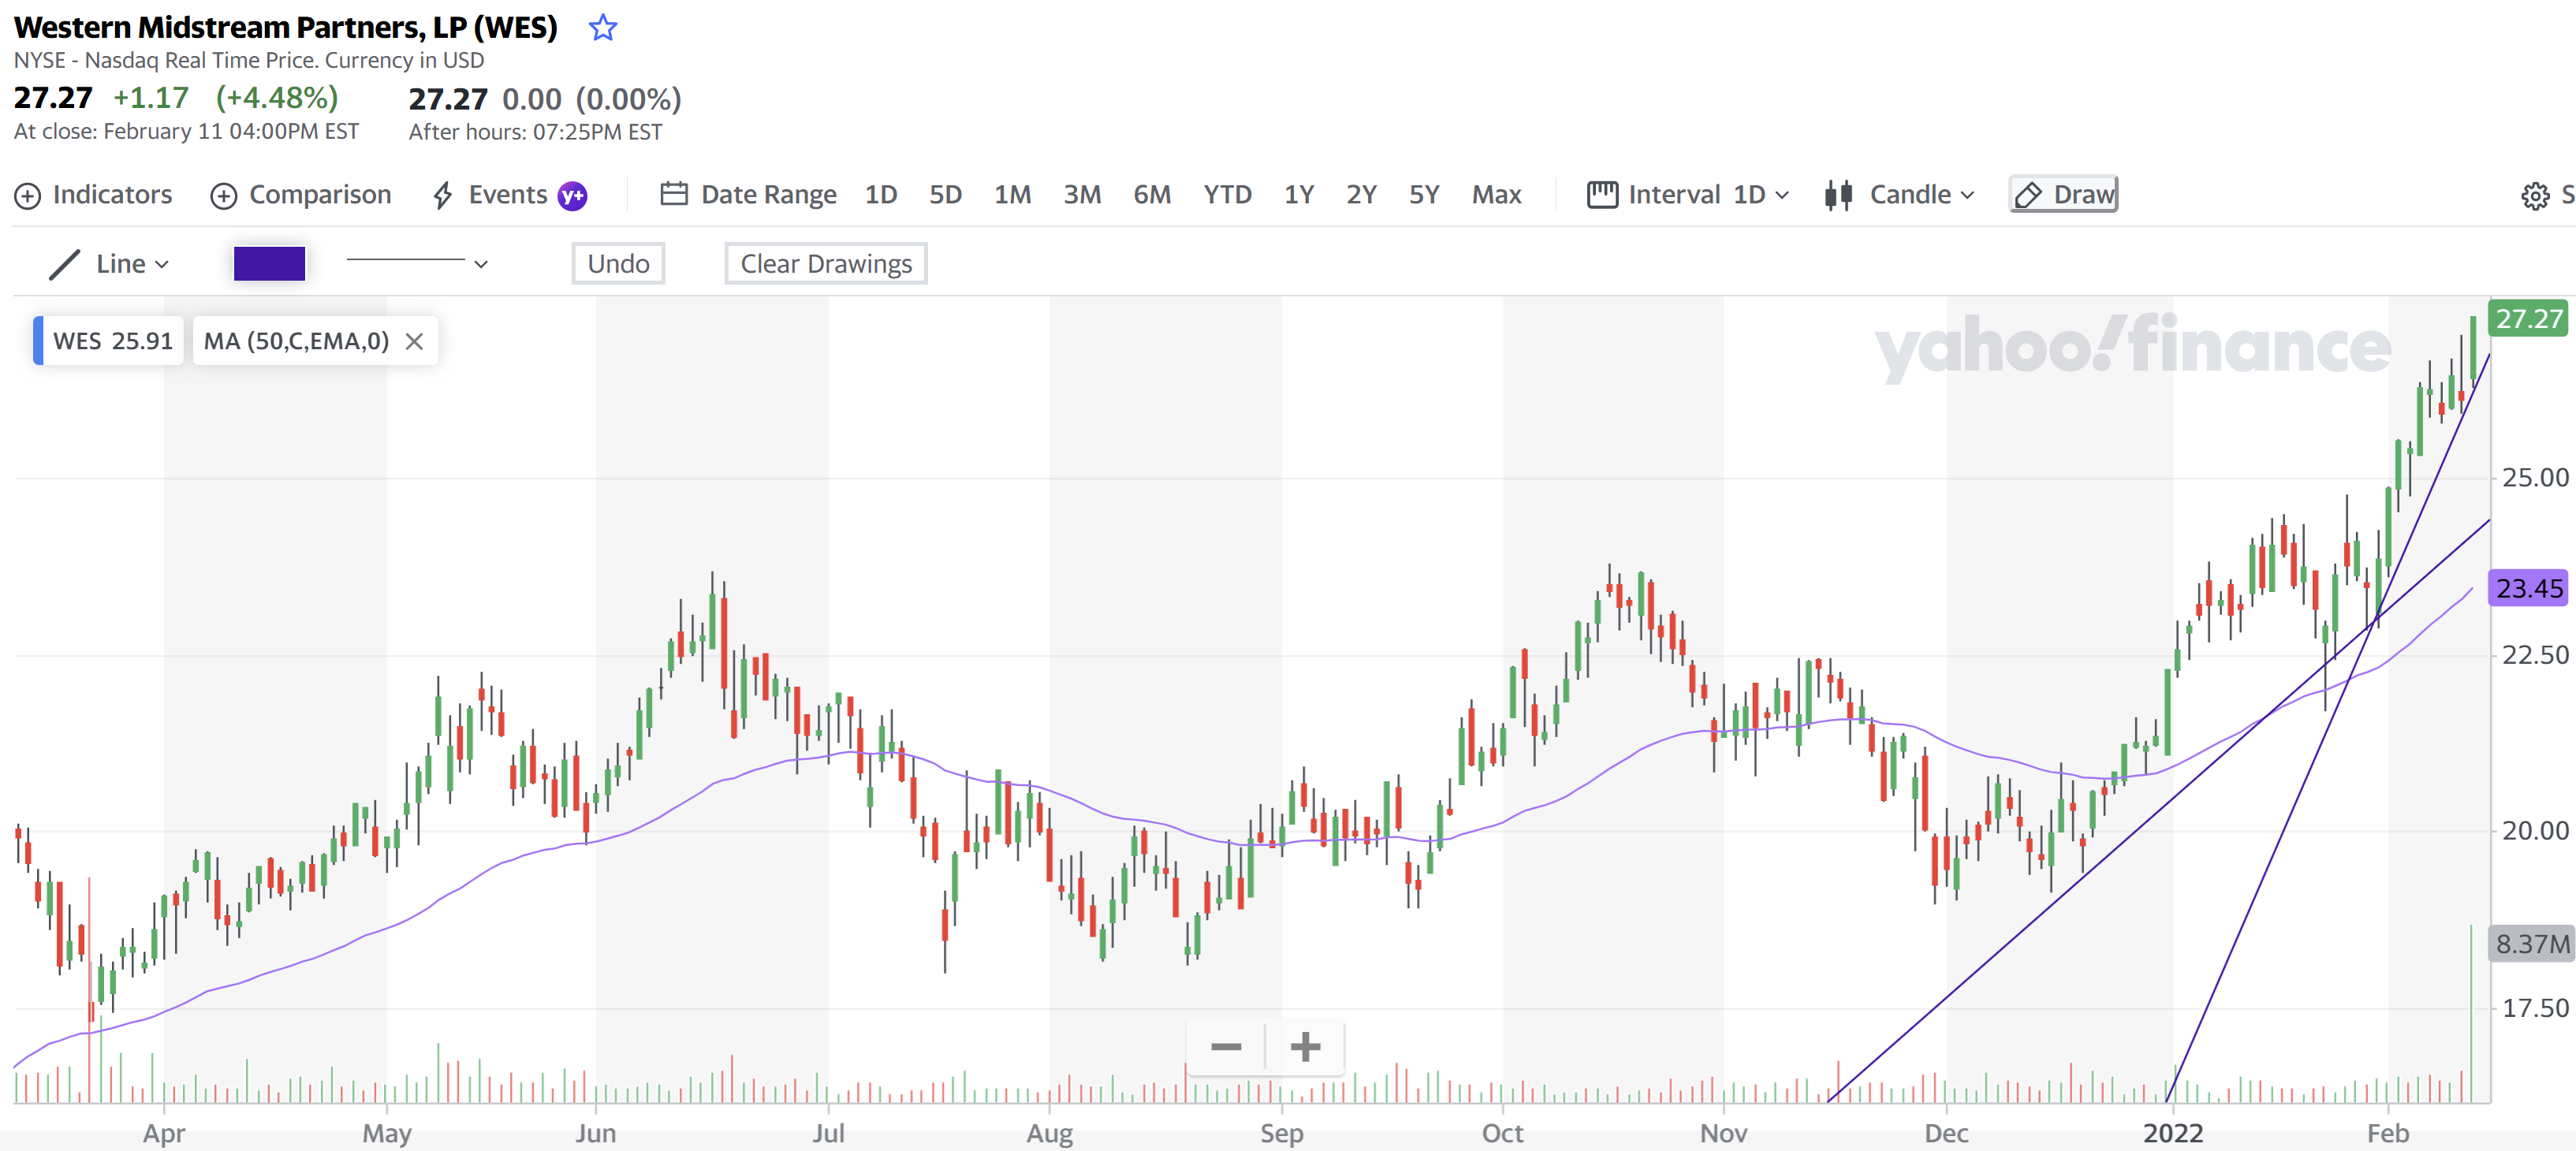Select the 1Y date range

(x=1299, y=195)
